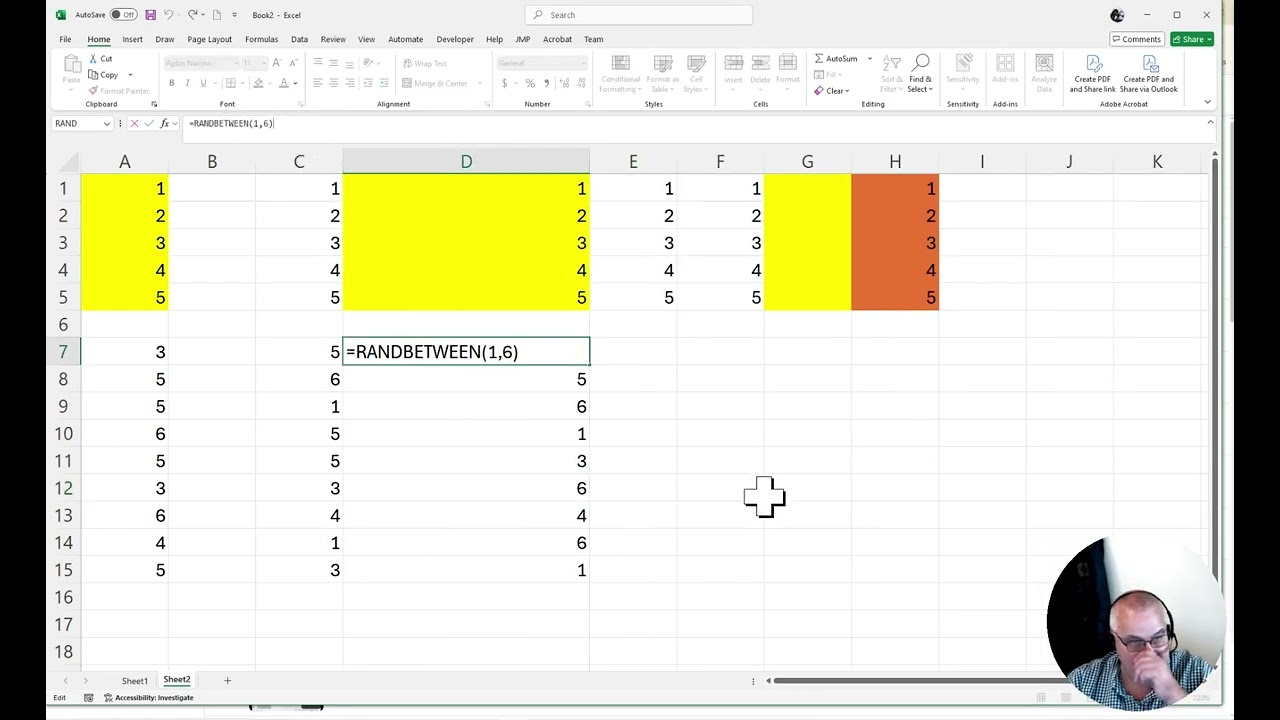This screenshot has width=1280, height=720.
Task: Open the Clear eraser menu
Action: pyautogui.click(x=832, y=91)
